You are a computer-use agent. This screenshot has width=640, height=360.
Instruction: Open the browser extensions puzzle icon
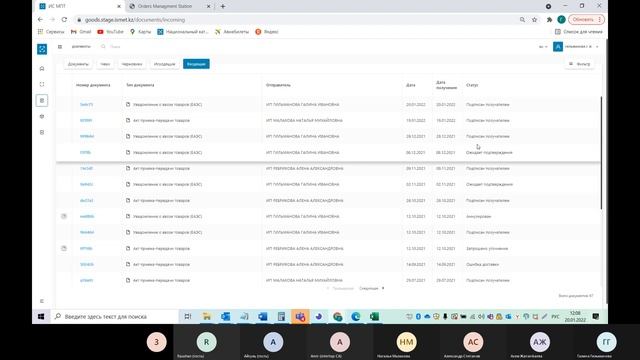pyautogui.click(x=549, y=20)
